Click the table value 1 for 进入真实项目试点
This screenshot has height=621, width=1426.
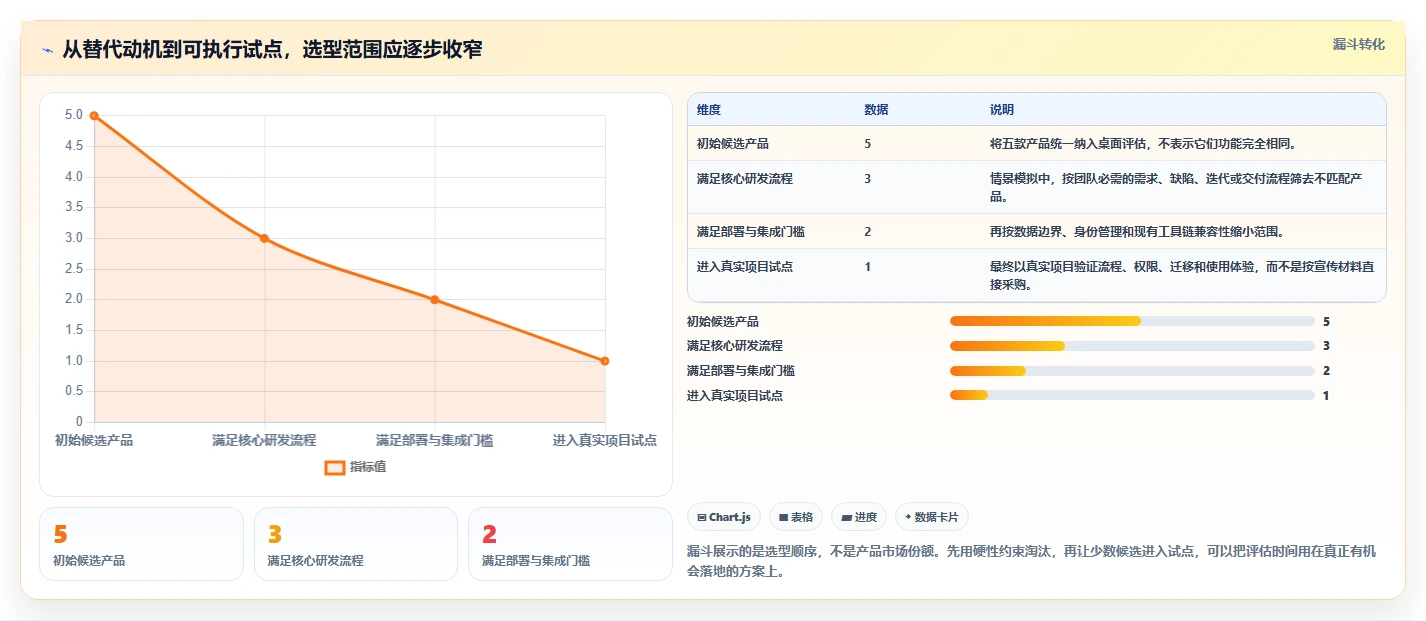coord(868,266)
